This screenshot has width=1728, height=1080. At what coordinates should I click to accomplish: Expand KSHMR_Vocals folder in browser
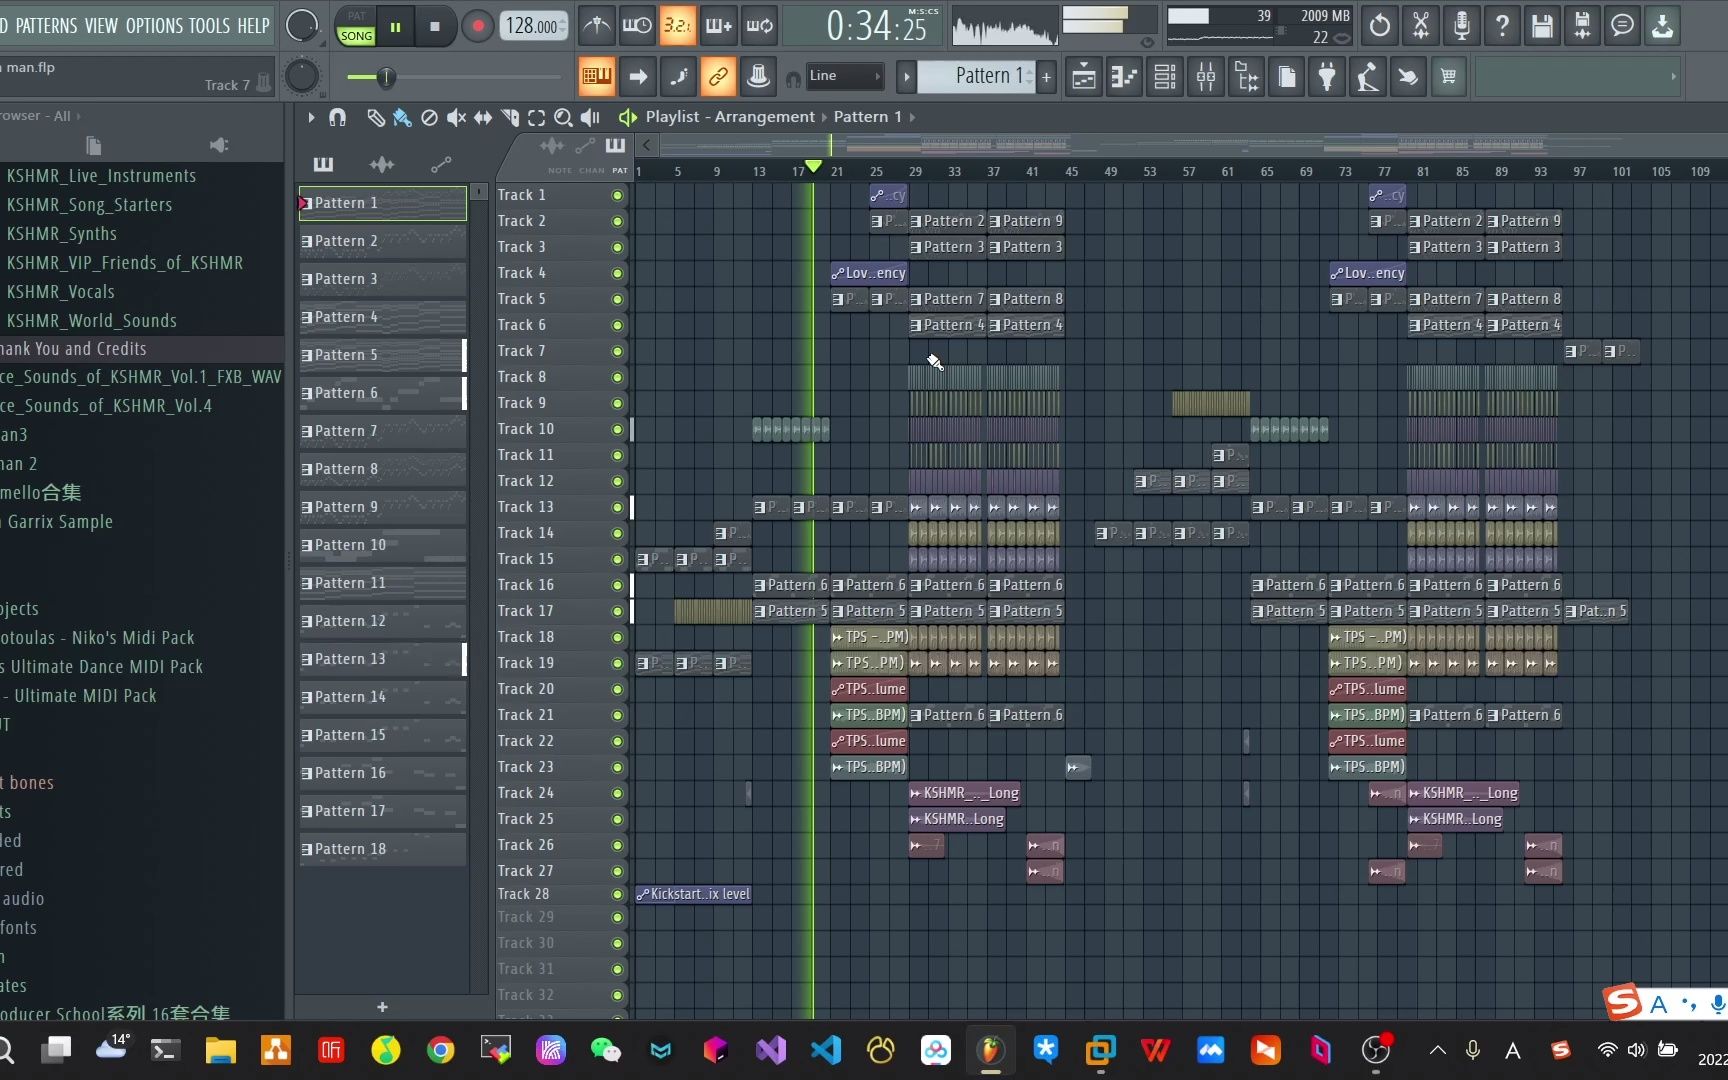coord(61,292)
